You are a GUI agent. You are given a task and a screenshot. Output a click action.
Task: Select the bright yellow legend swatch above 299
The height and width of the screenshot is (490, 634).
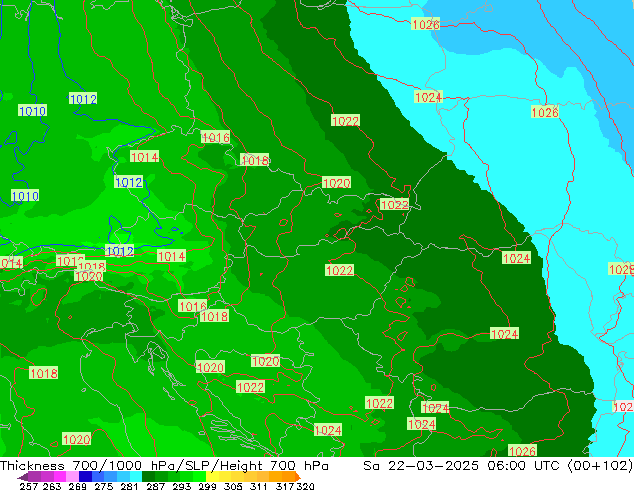(x=212, y=476)
